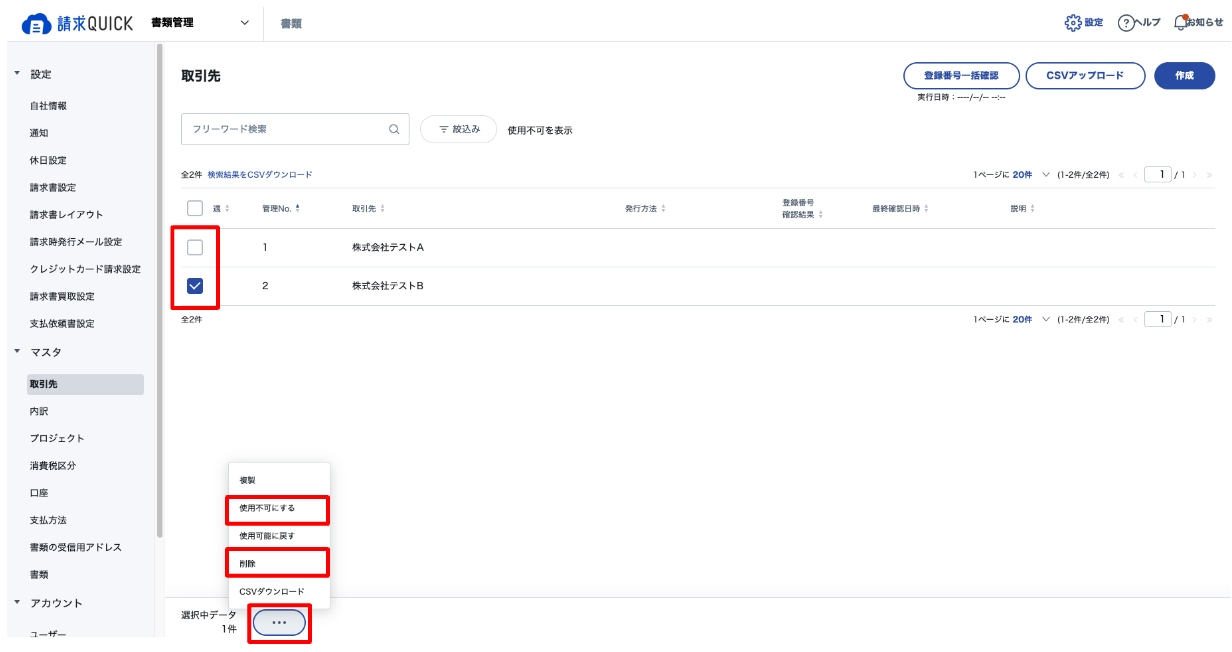Click the 請求QUICK logo
The height and width of the screenshot is (652, 1232).
[x=77, y=23]
